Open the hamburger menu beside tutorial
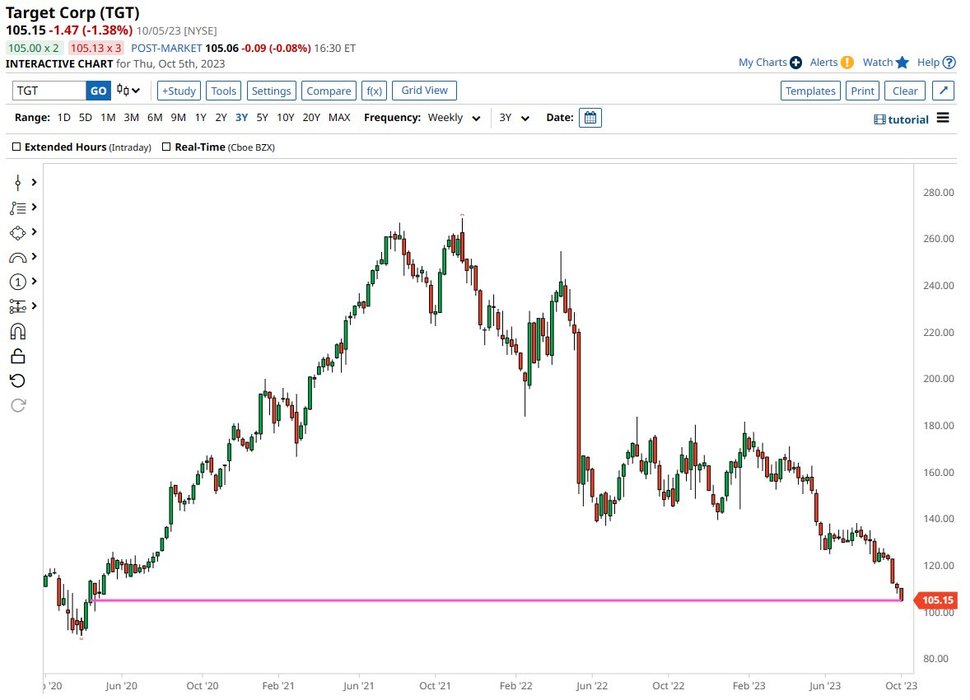This screenshot has width=970, height=700. tap(943, 119)
